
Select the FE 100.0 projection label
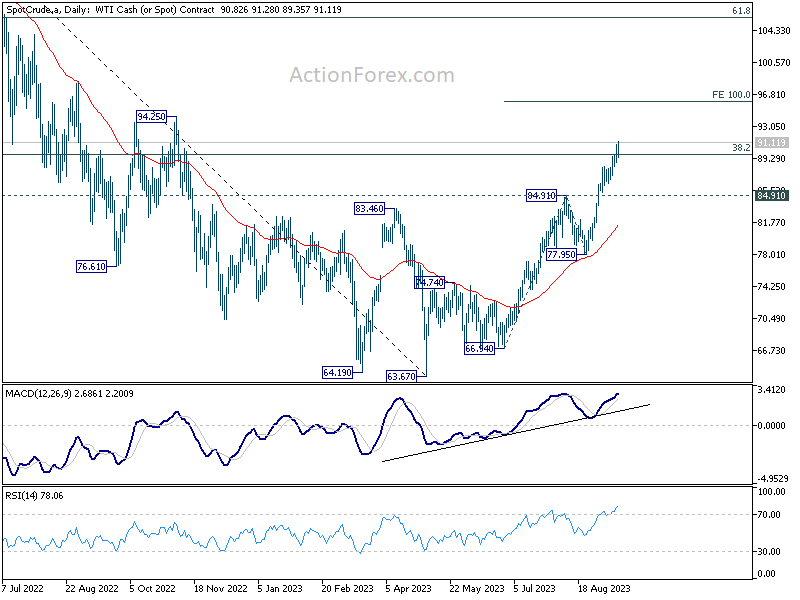(731, 94)
